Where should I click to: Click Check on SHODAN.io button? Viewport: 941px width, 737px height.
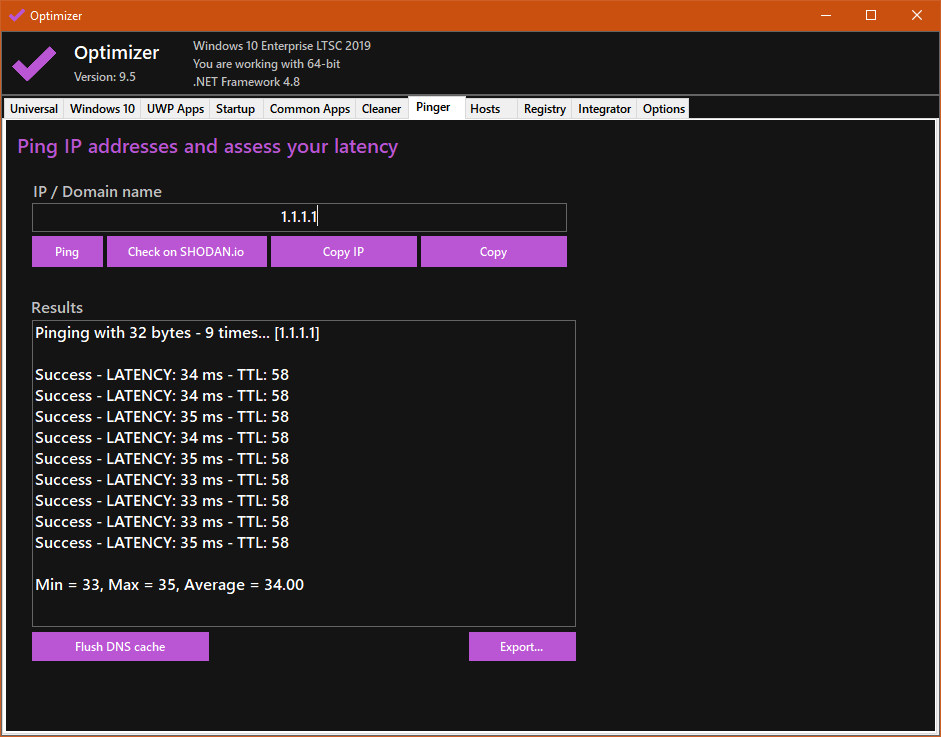pos(186,252)
